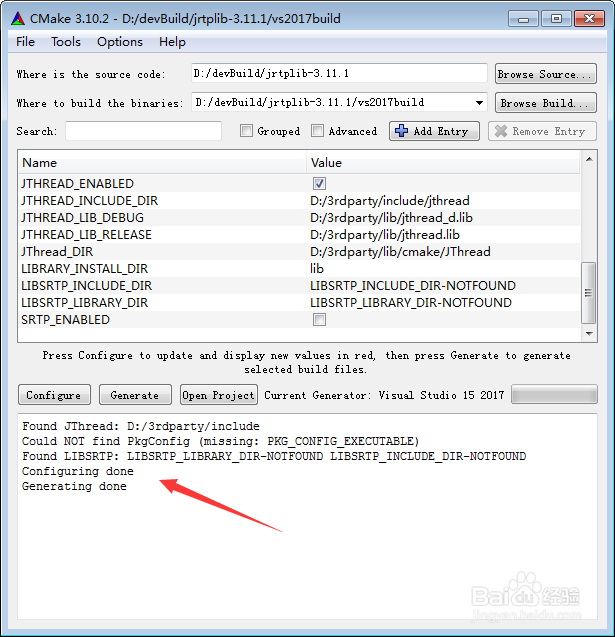Viewport: 615px width, 637px height.
Task: Select the LIBSRTP_INCLUDE_DIR entry name
Action: point(87,286)
